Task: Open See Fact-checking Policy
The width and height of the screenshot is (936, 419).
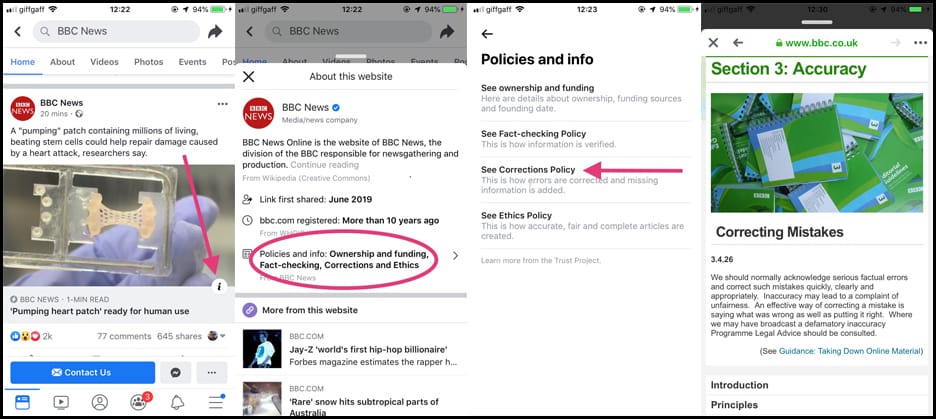Action: (x=585, y=139)
